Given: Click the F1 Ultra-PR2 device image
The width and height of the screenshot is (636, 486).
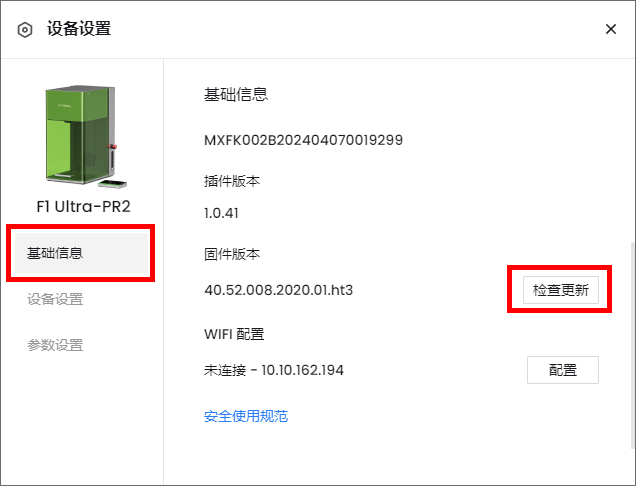Looking at the screenshot, I should click(x=86, y=136).
